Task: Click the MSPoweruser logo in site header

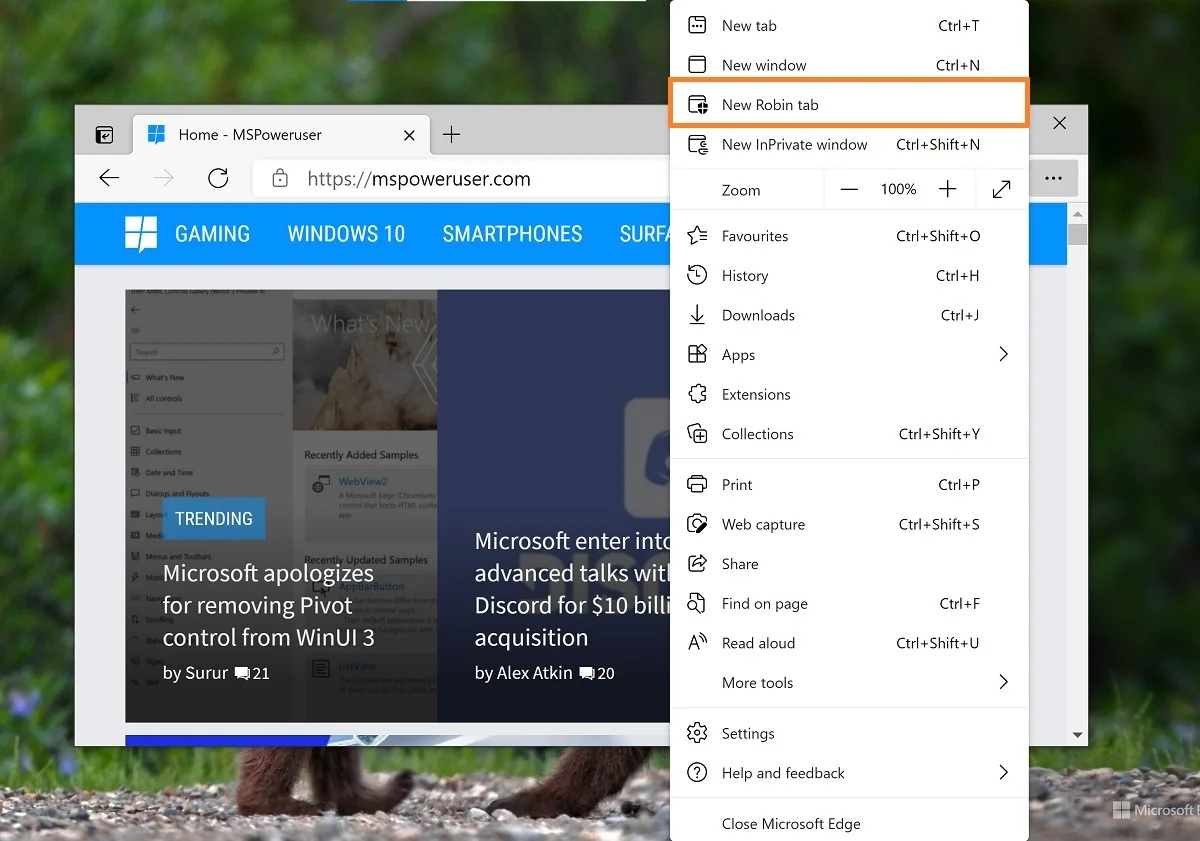Action: pyautogui.click(x=141, y=234)
